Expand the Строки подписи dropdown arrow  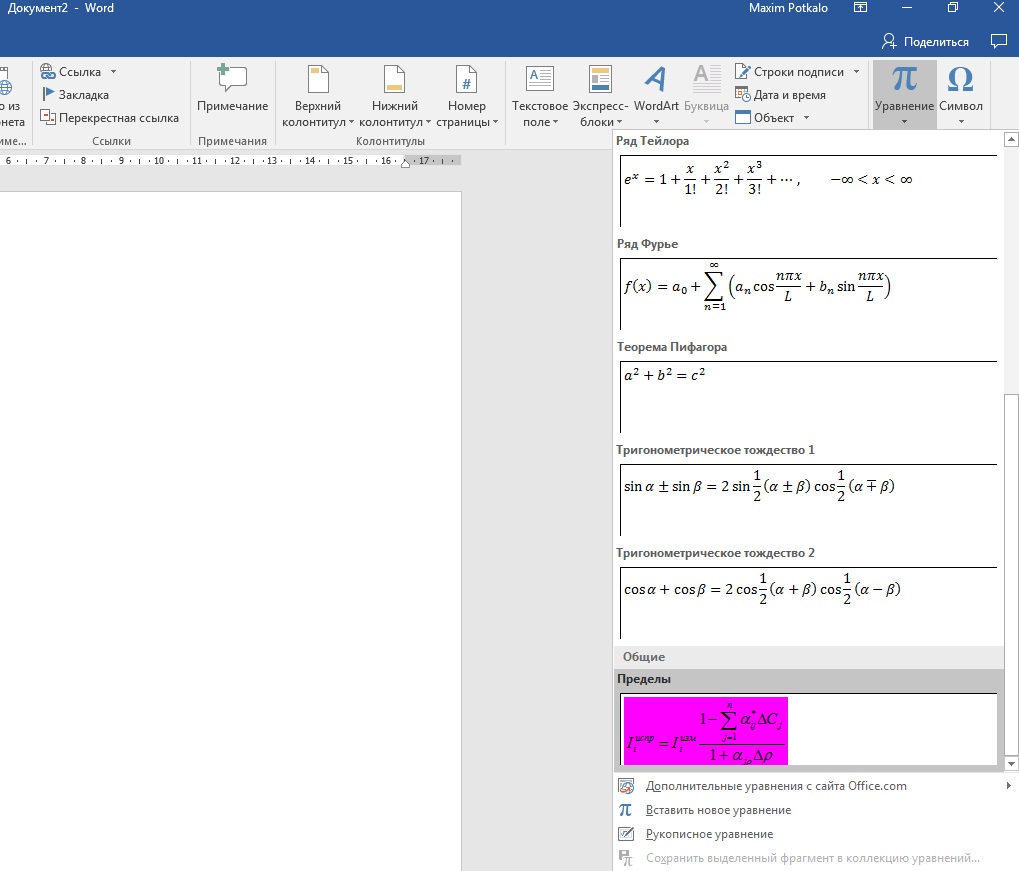[x=856, y=72]
